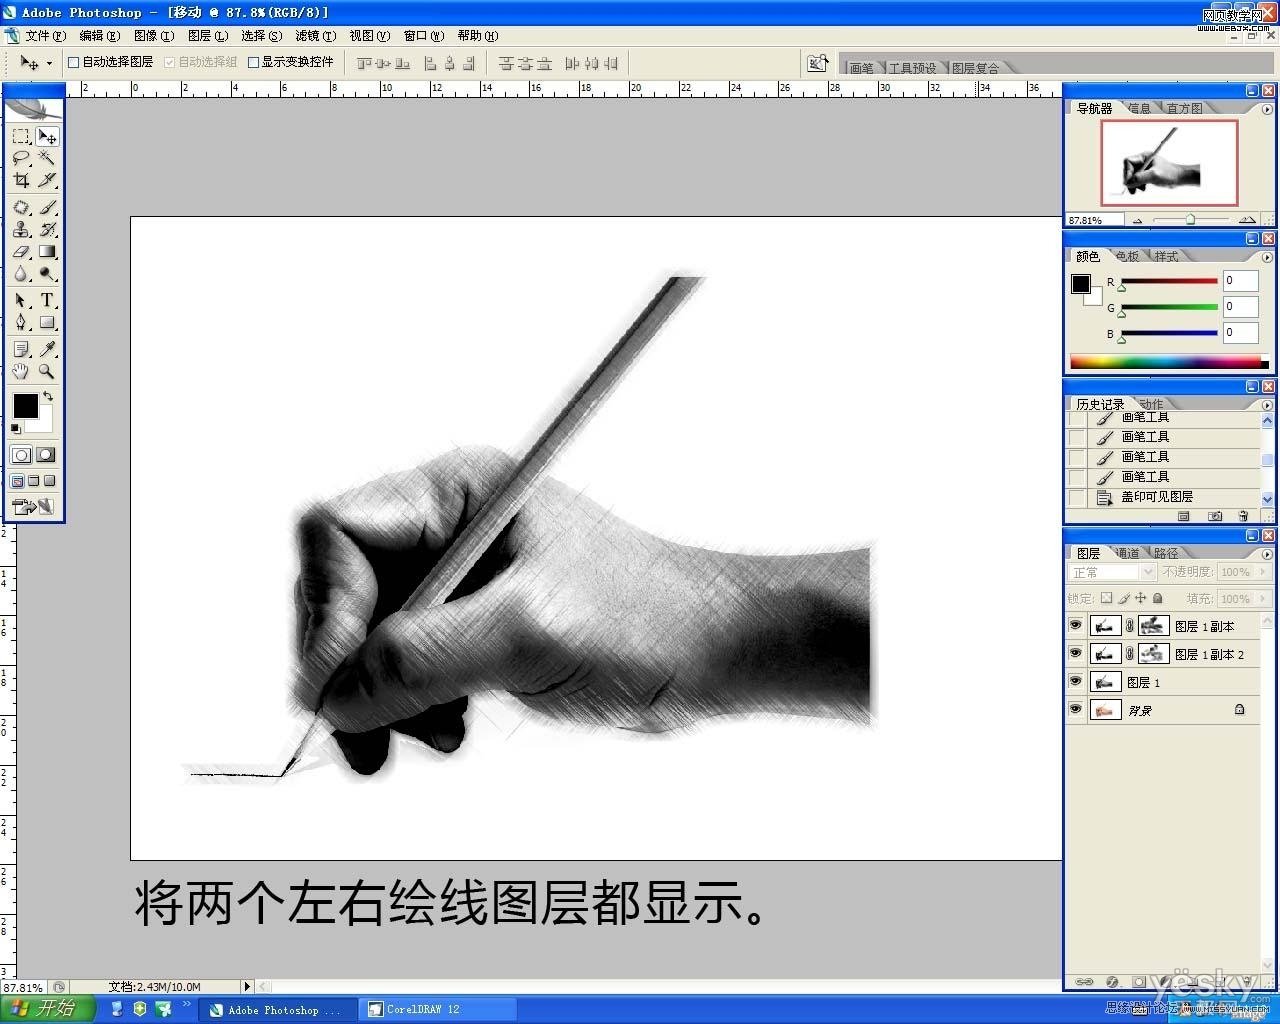Select the Hand tool

pos(21,371)
